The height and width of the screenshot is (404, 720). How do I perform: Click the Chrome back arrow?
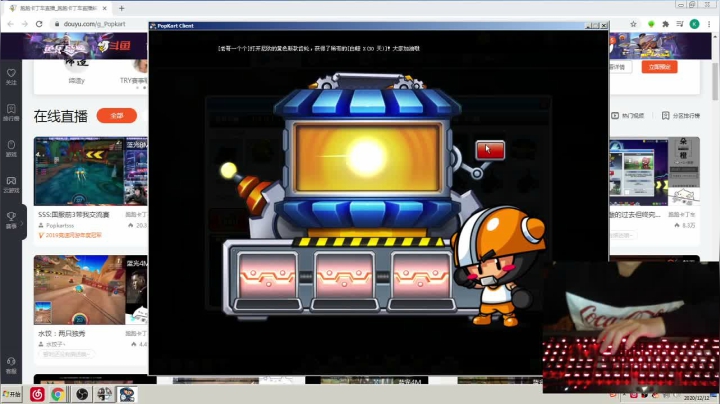pos(11,24)
